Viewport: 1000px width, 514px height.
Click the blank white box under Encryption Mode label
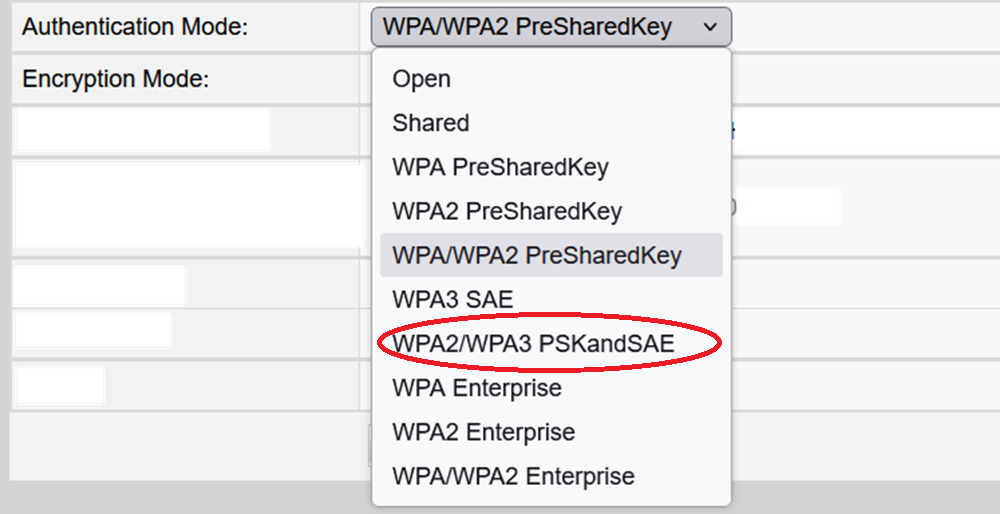[142, 130]
